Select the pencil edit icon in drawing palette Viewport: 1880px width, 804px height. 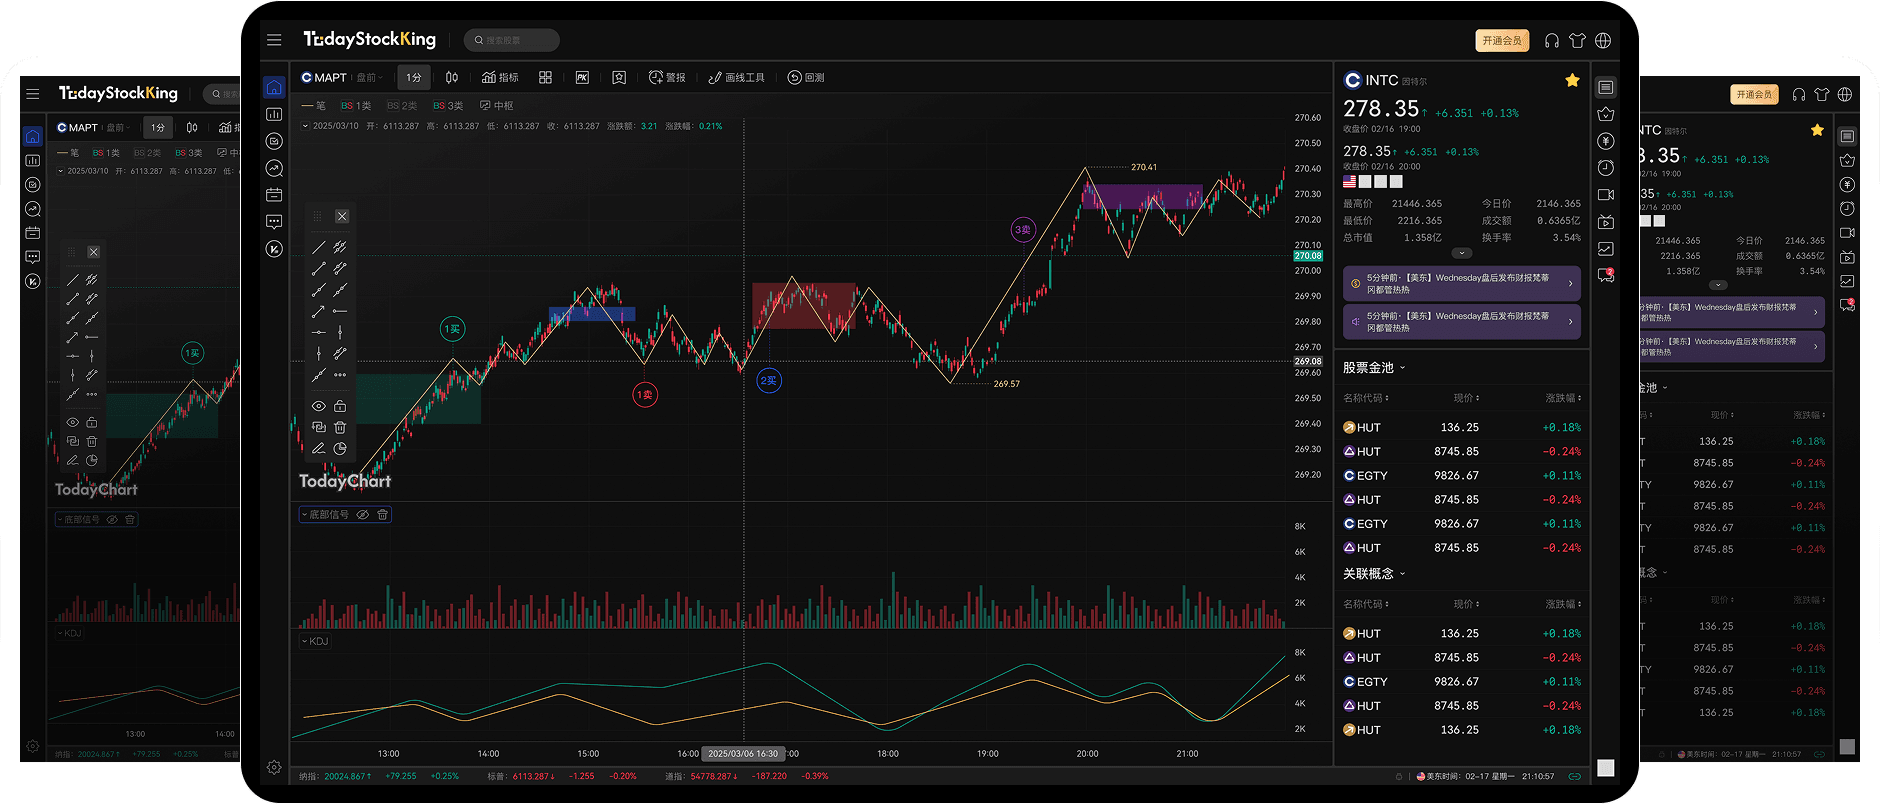click(x=318, y=448)
